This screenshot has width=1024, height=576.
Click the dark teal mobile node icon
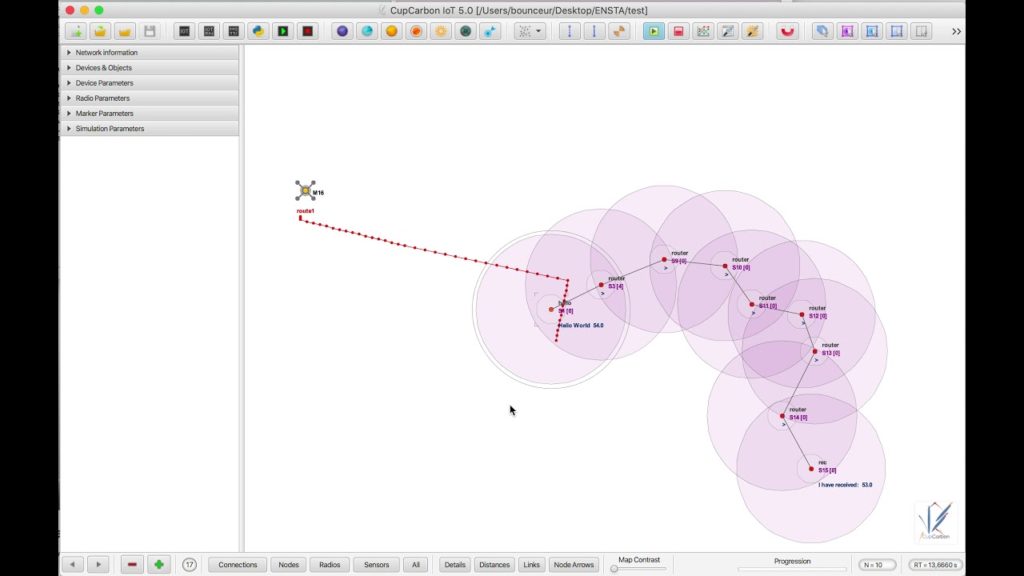[x=465, y=31]
